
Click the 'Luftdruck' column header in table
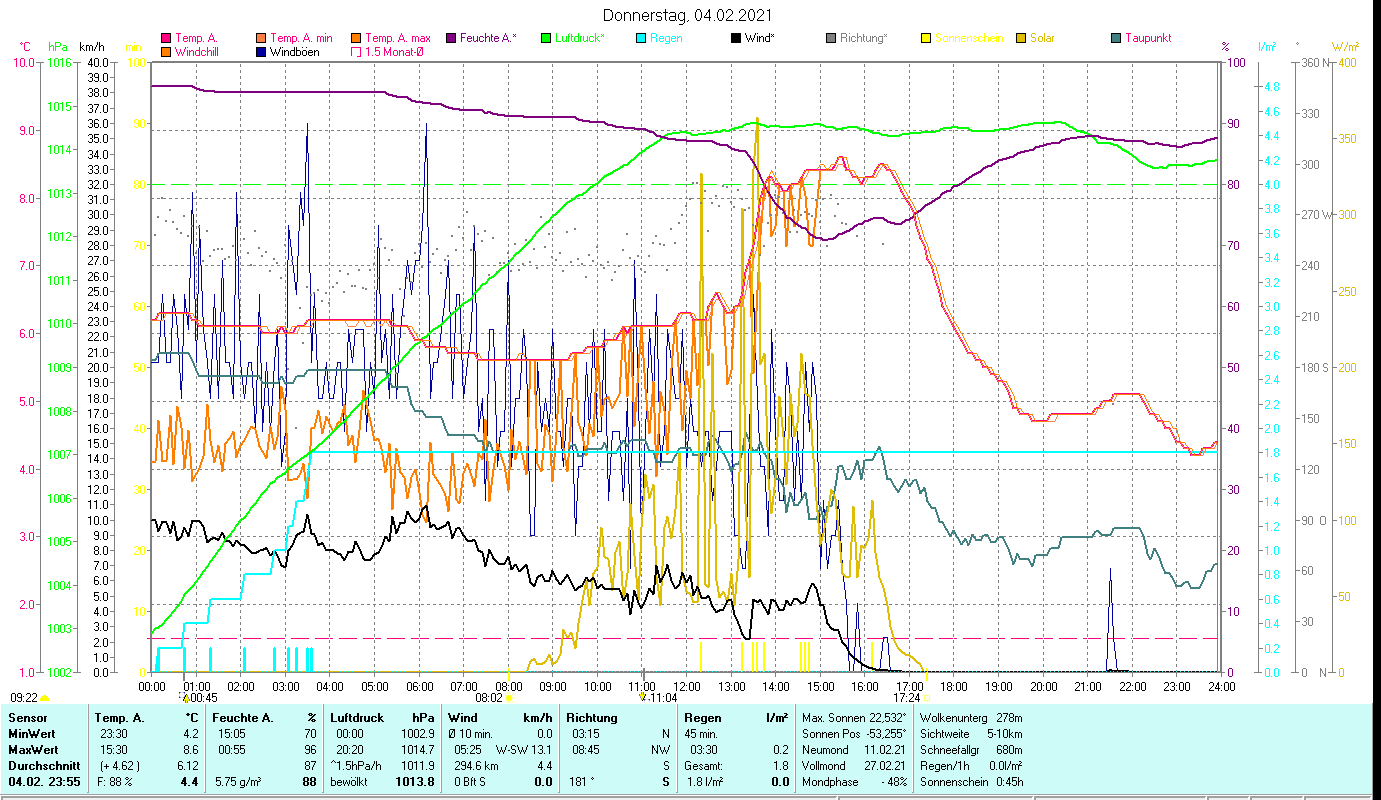click(x=357, y=718)
